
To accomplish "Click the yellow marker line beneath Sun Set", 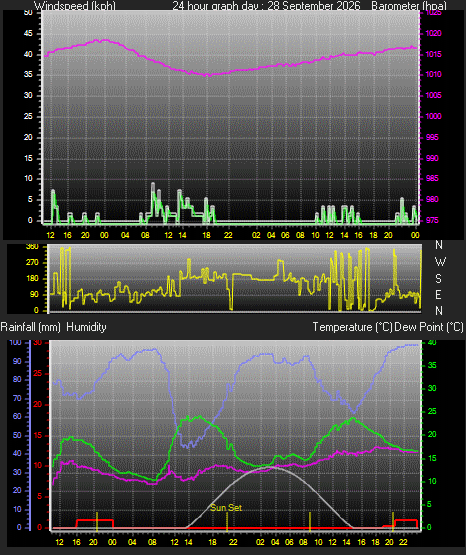I will click(x=227, y=522).
